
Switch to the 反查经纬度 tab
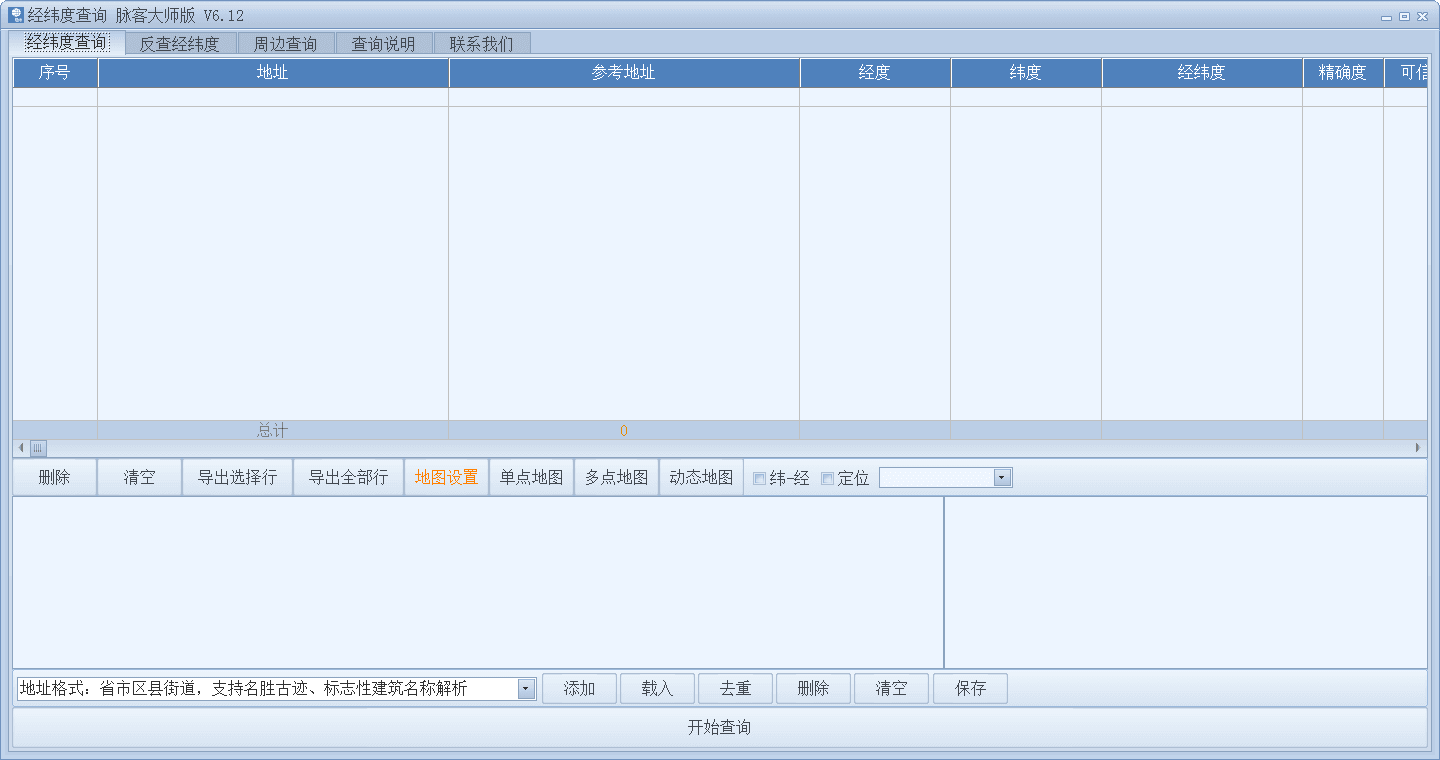click(x=180, y=44)
